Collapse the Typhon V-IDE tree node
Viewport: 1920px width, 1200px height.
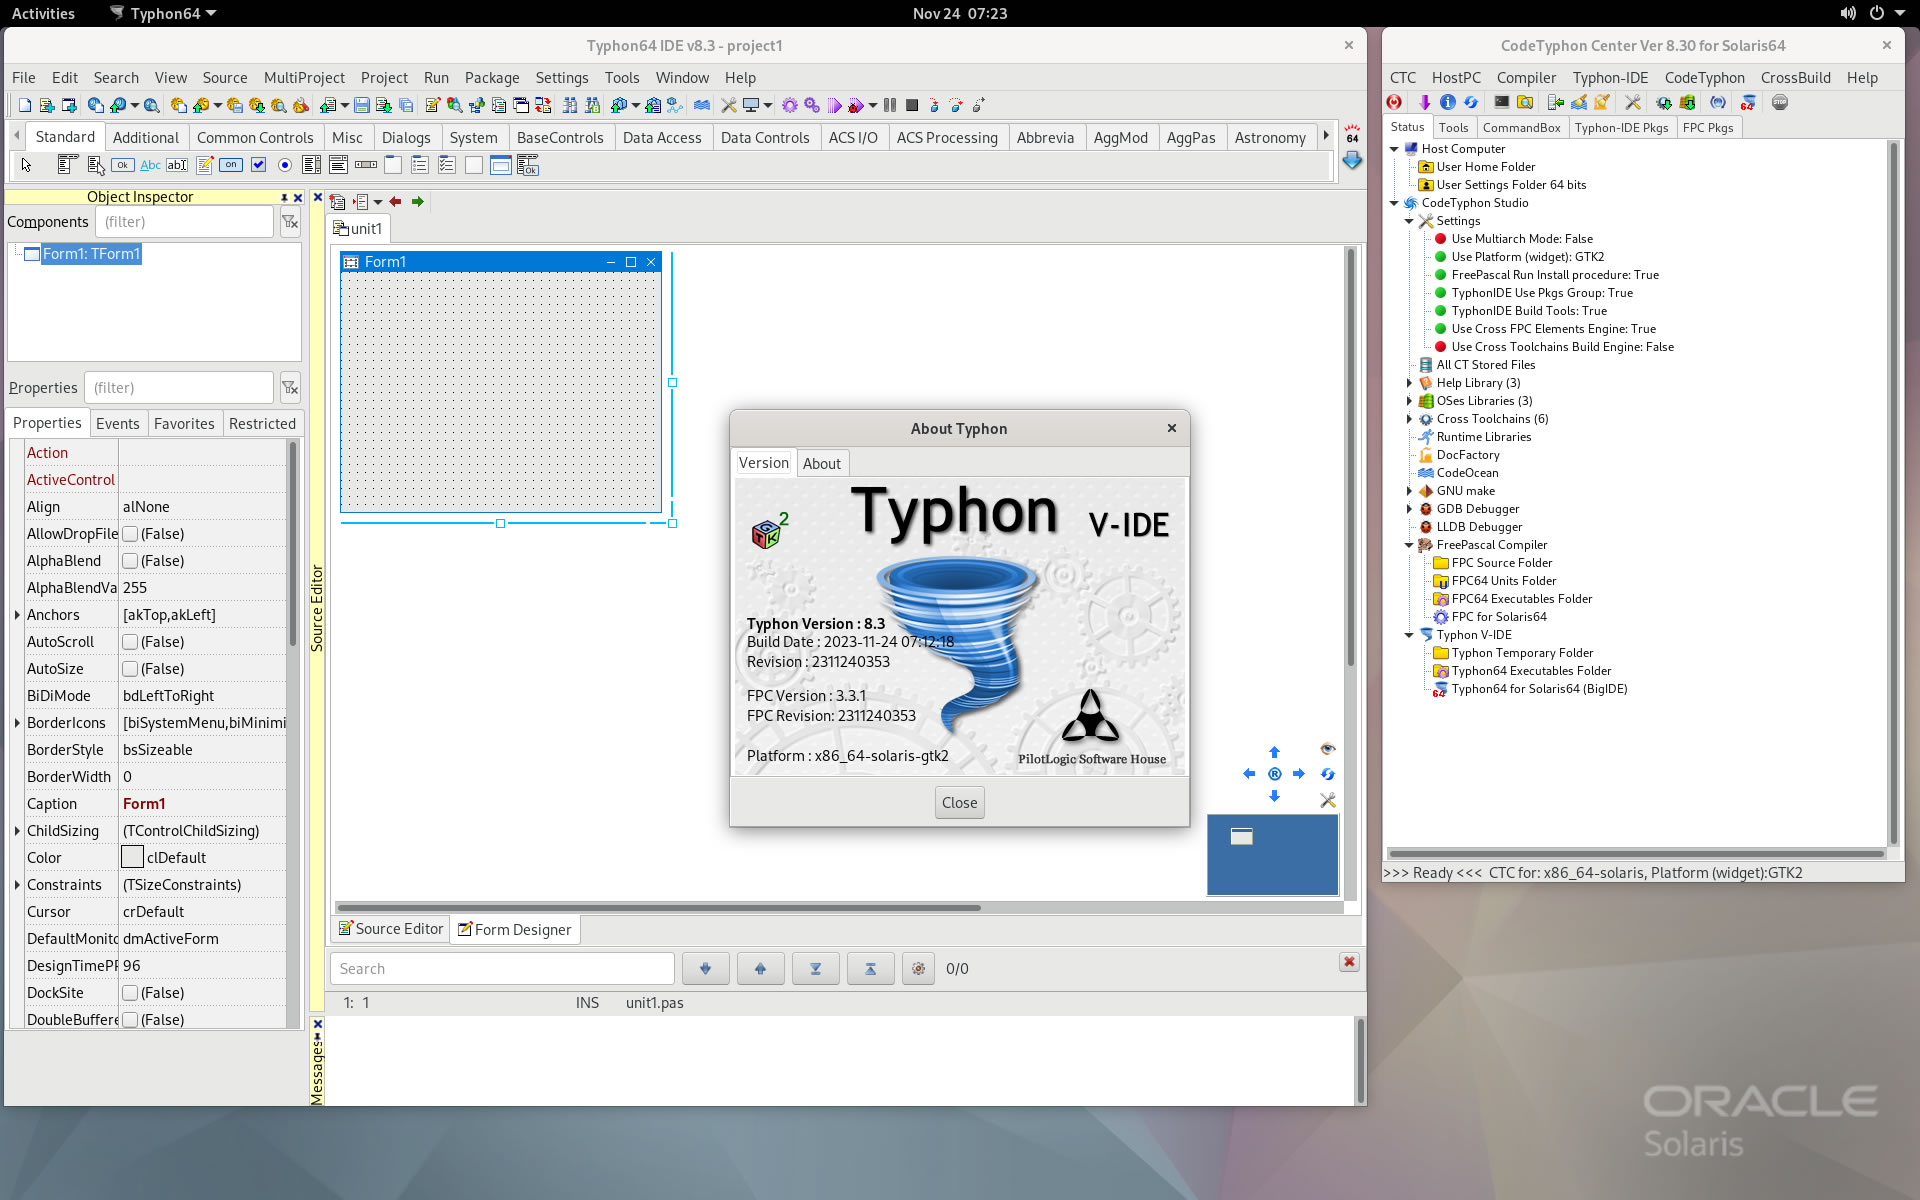[x=1409, y=635]
